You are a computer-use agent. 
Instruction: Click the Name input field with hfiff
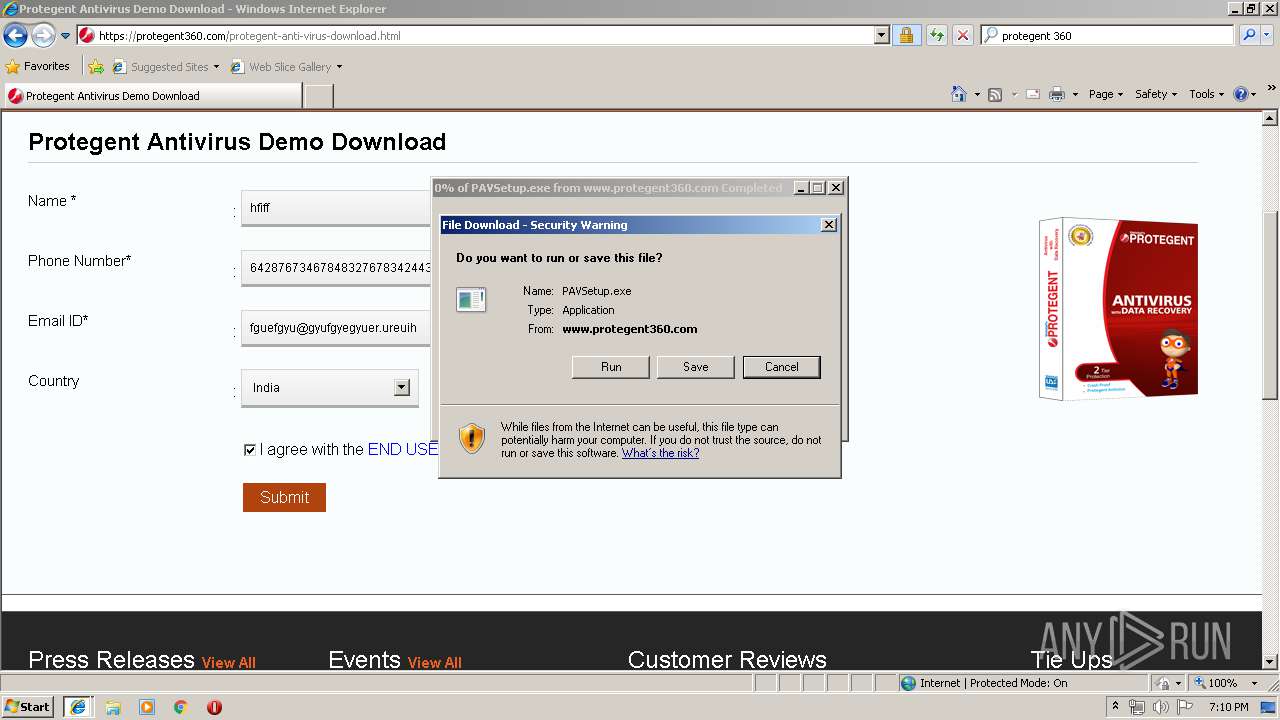(x=336, y=208)
